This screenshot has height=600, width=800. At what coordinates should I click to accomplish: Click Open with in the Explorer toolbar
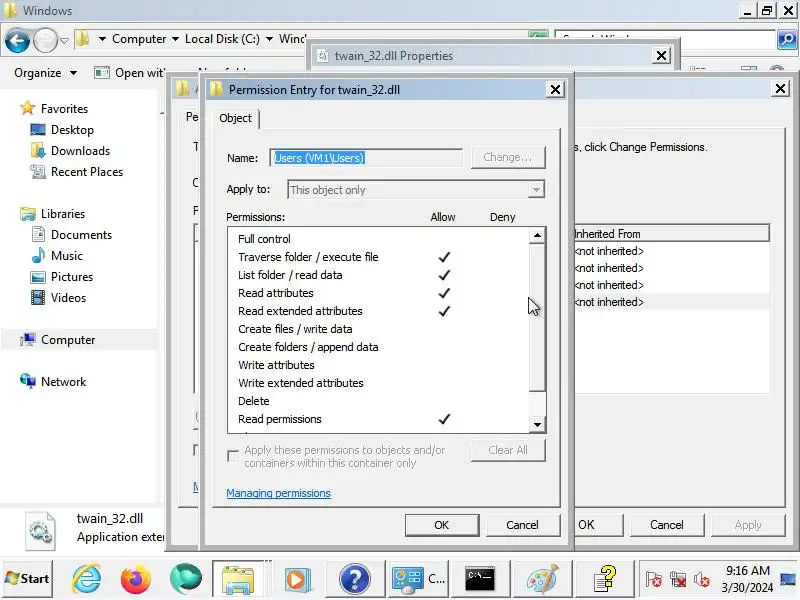pos(129,73)
